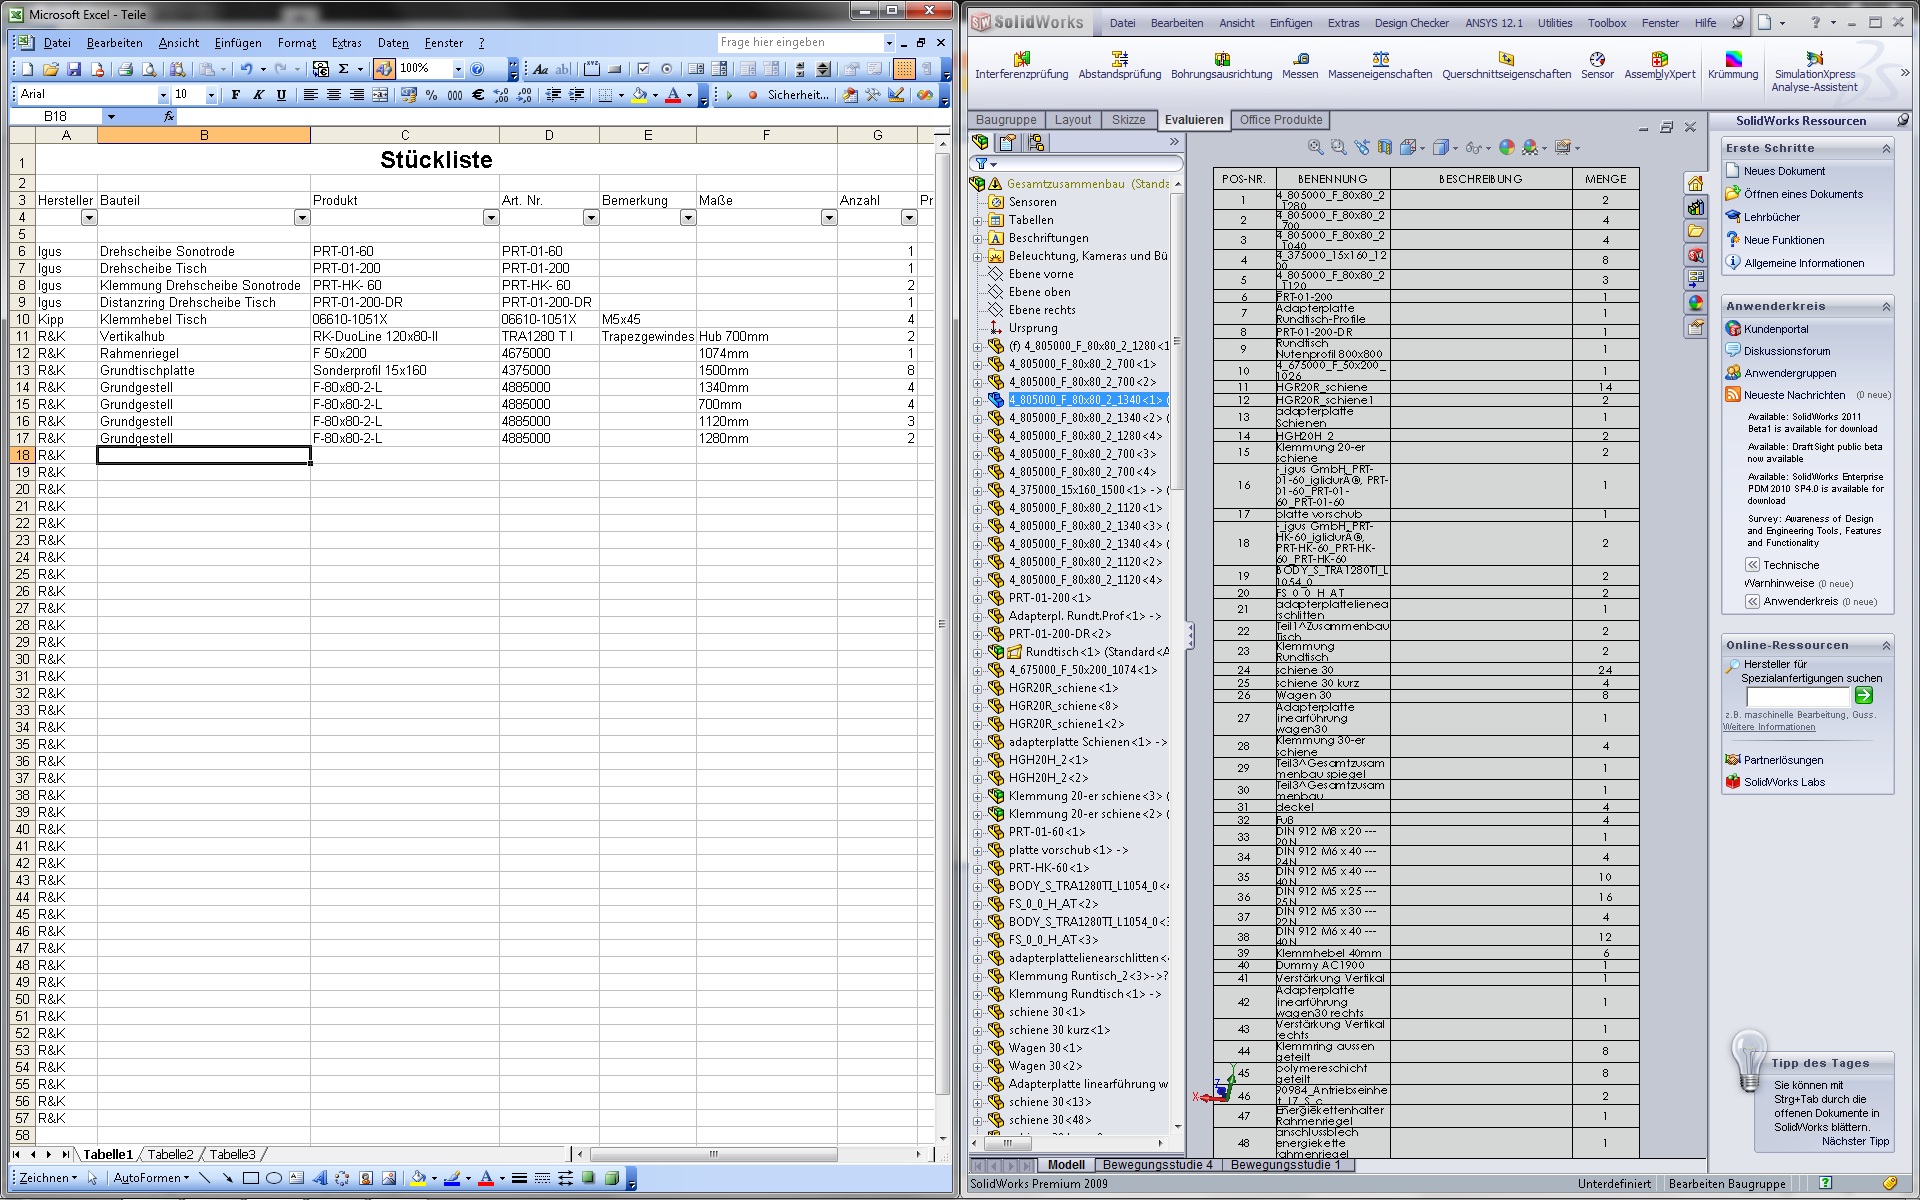Open Anzahl column filter dropdown

[909, 218]
